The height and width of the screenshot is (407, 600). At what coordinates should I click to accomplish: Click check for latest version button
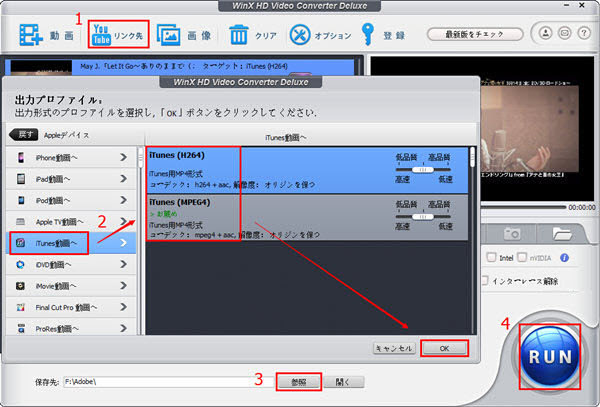[x=474, y=34]
